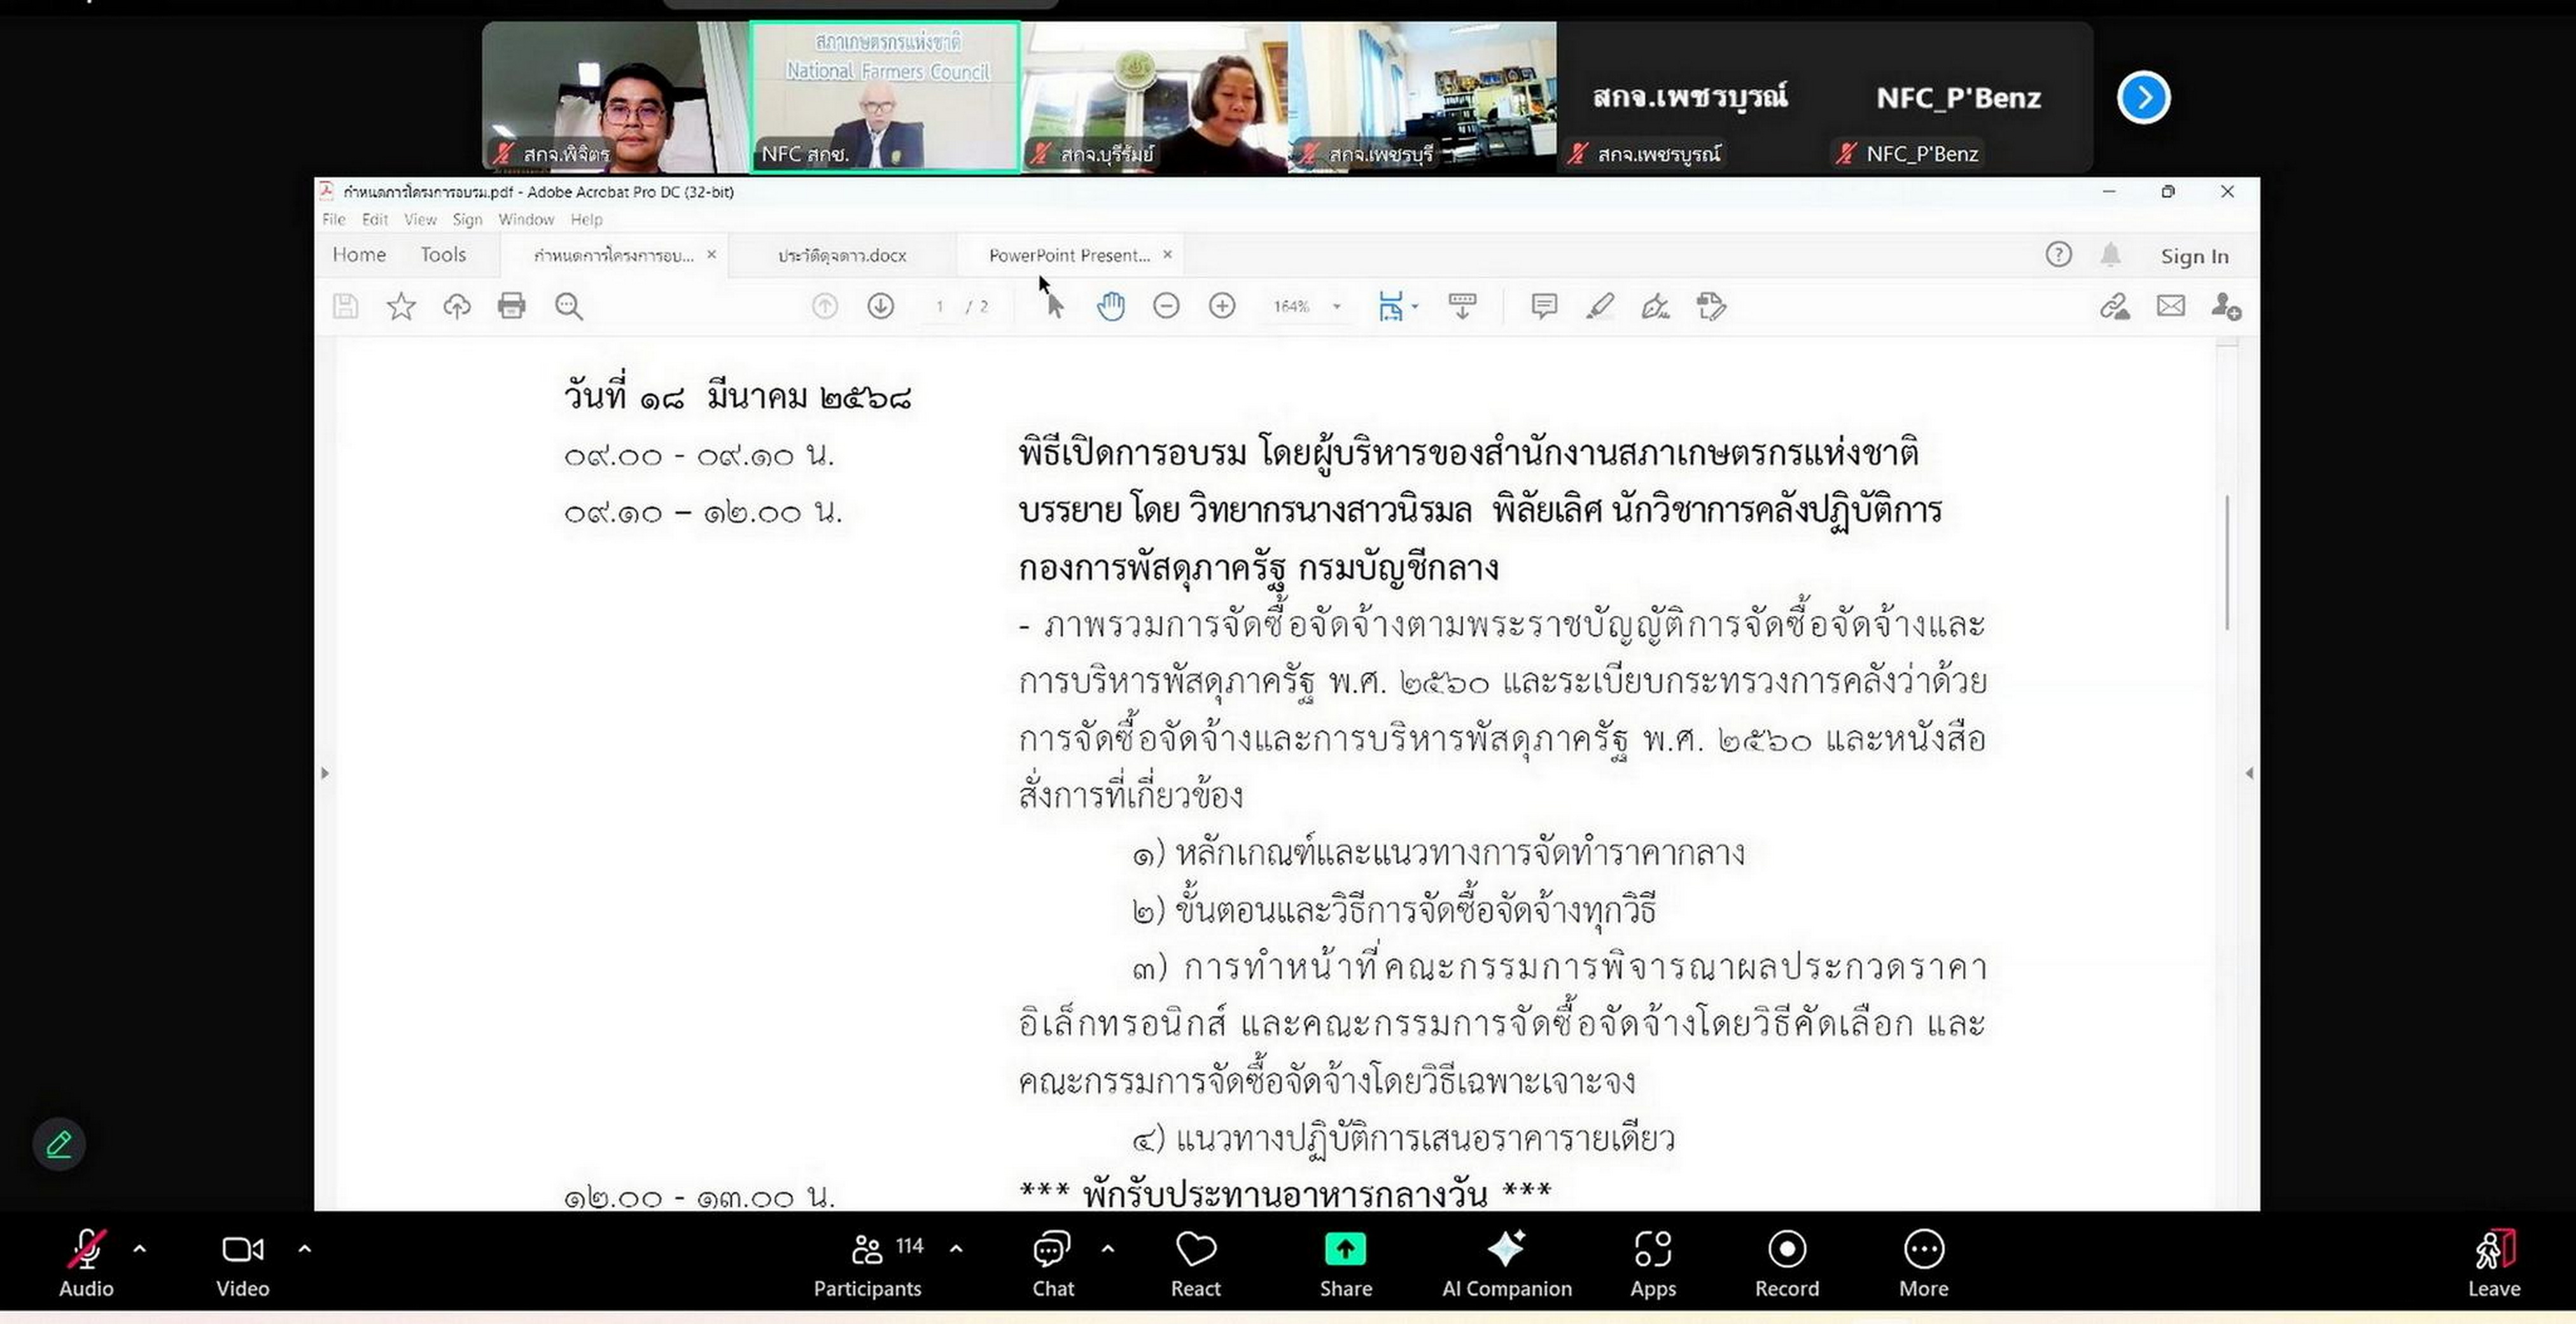Open the More options in Zoom
Viewport: 2576px width, 1324px height.
tap(1924, 1264)
